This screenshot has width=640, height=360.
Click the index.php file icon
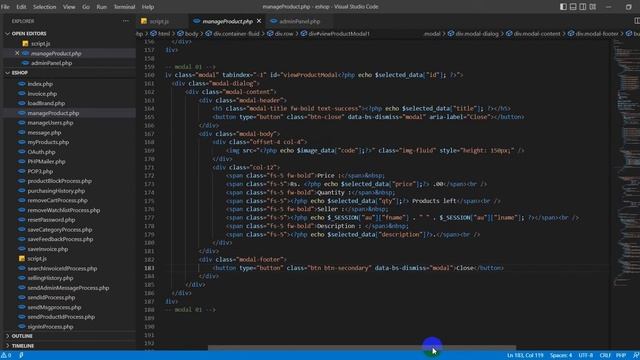pyautogui.click(x=22, y=84)
